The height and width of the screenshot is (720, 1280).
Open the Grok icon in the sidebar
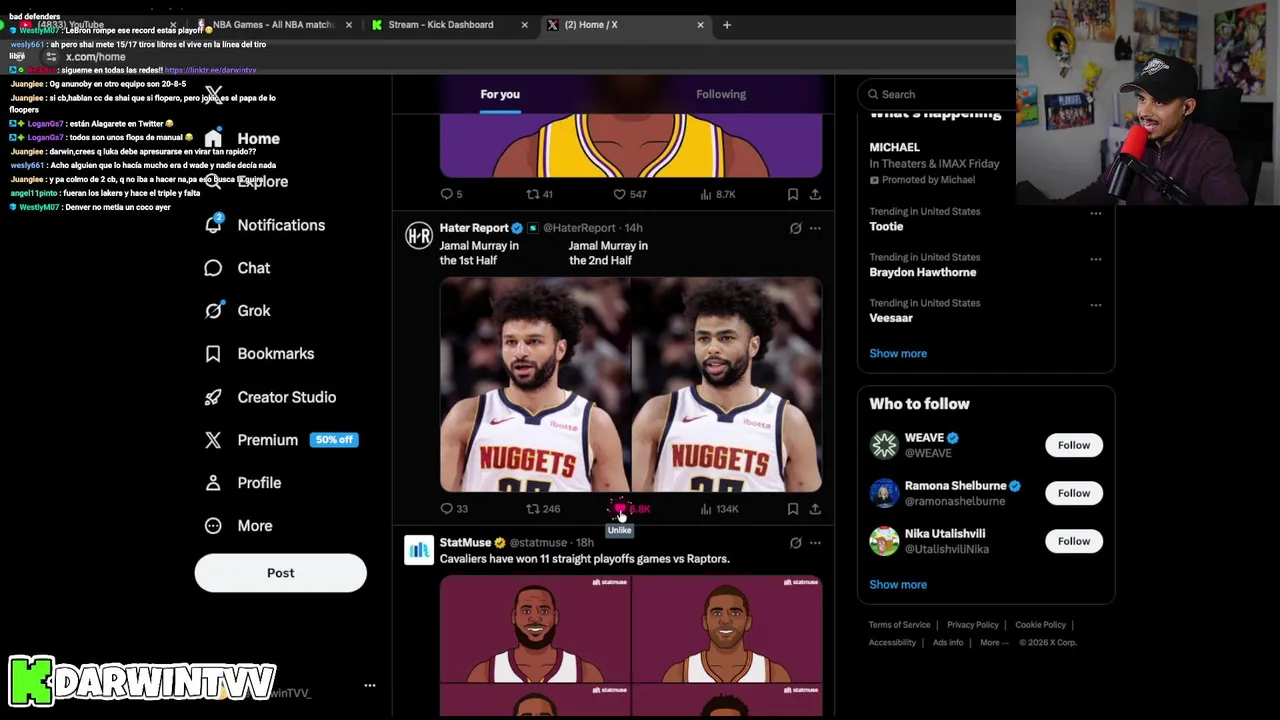tap(213, 311)
